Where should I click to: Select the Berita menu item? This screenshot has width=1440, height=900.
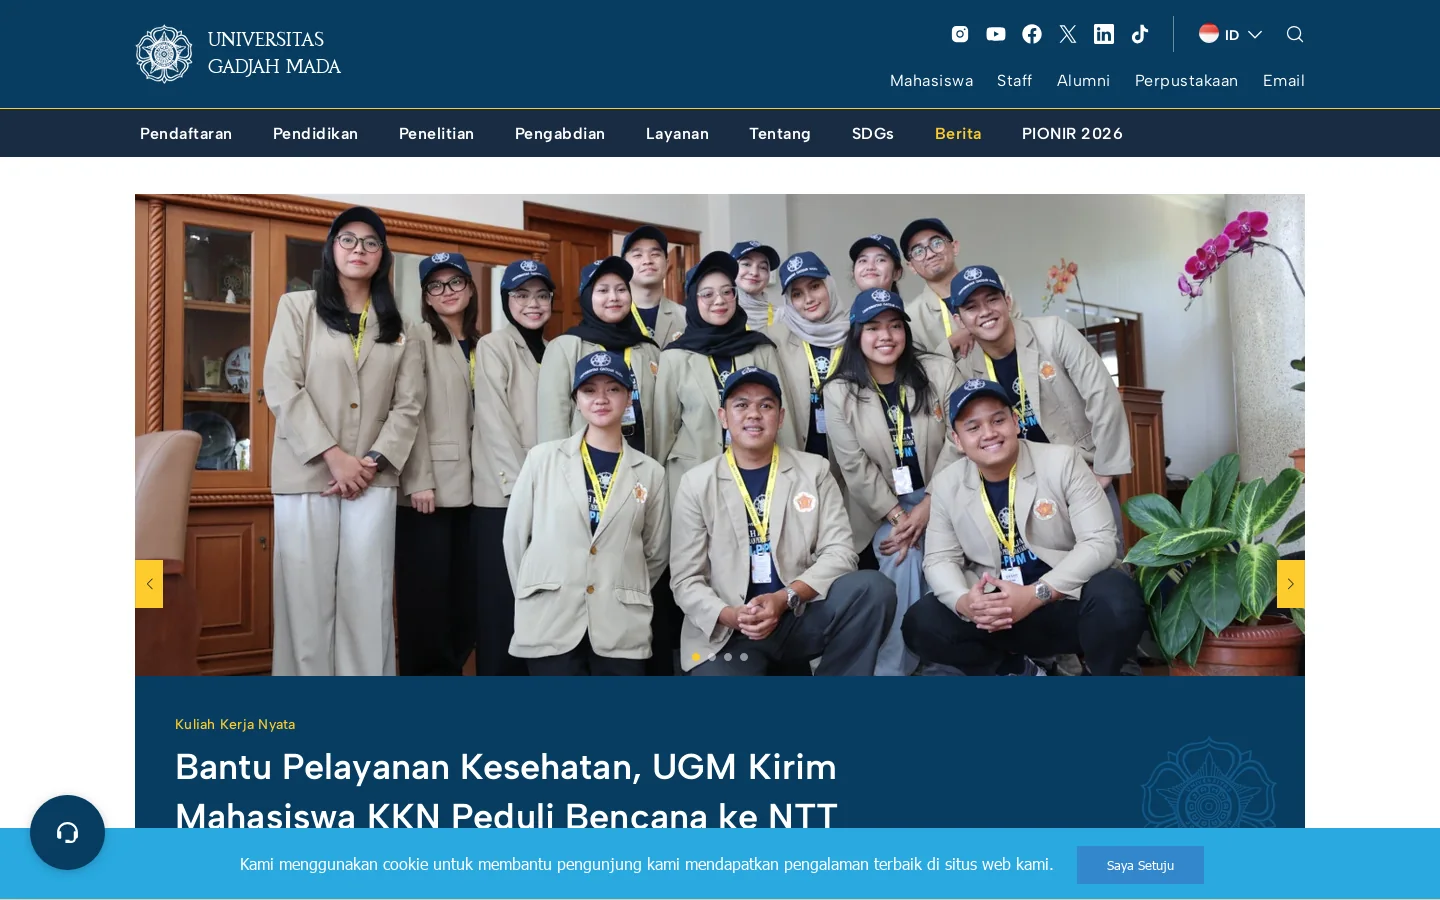tap(958, 133)
